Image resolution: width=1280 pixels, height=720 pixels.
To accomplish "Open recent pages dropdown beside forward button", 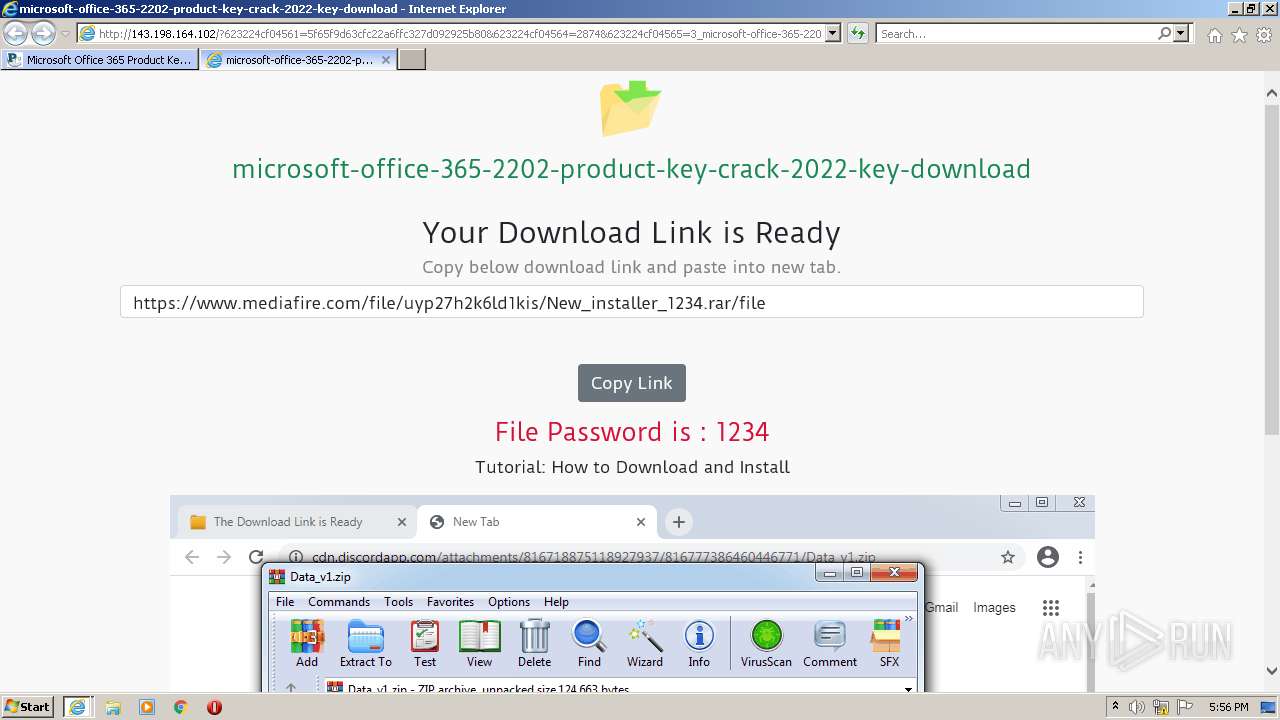I will click(x=65, y=34).
